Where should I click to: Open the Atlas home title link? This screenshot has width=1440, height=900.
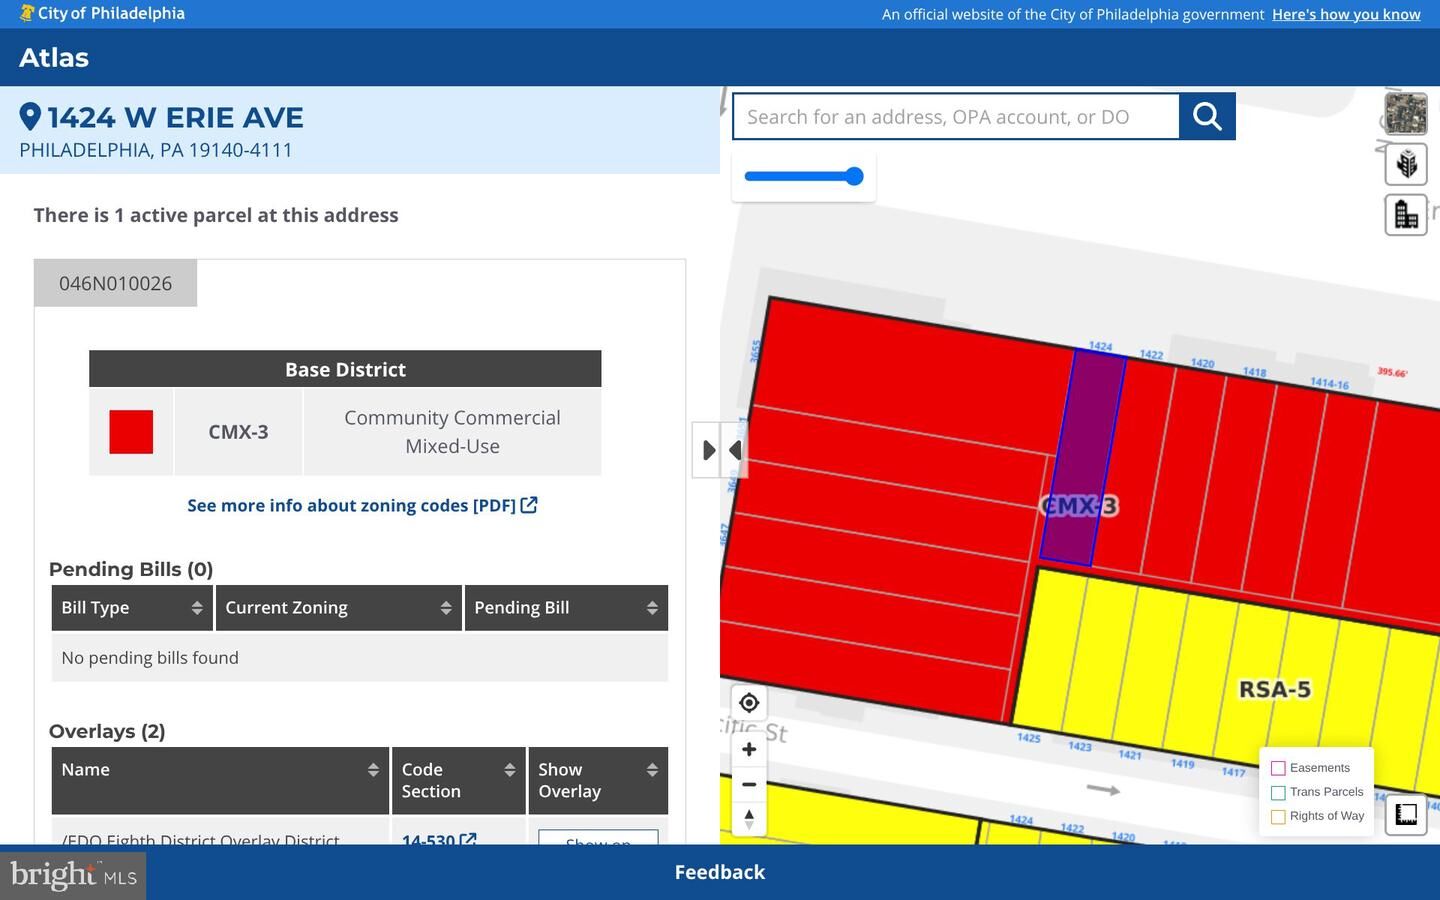click(54, 58)
